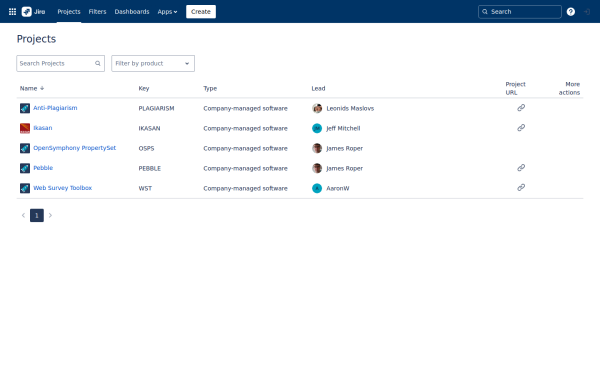Image resolution: width=600 pixels, height=375 pixels.
Task: Click James Roper name in OSPS row
Action: click(344, 148)
